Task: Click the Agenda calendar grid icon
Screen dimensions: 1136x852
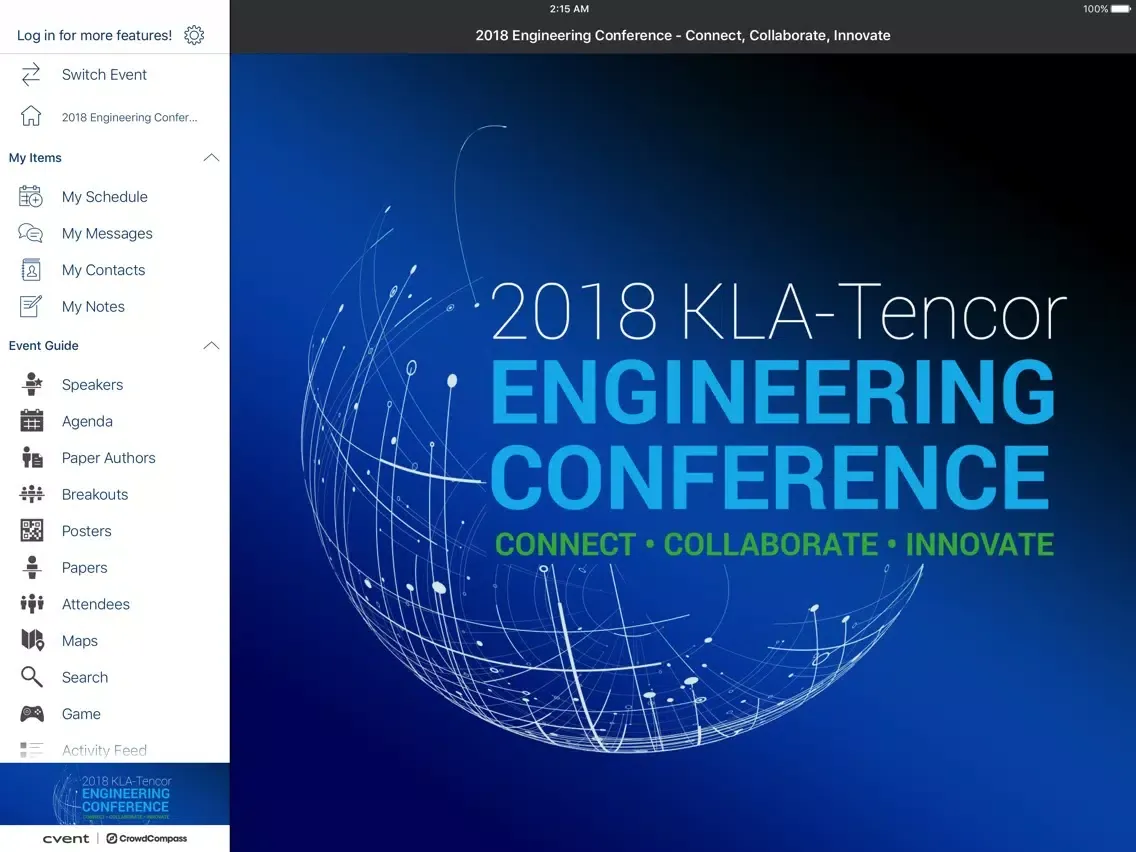Action: 32,421
